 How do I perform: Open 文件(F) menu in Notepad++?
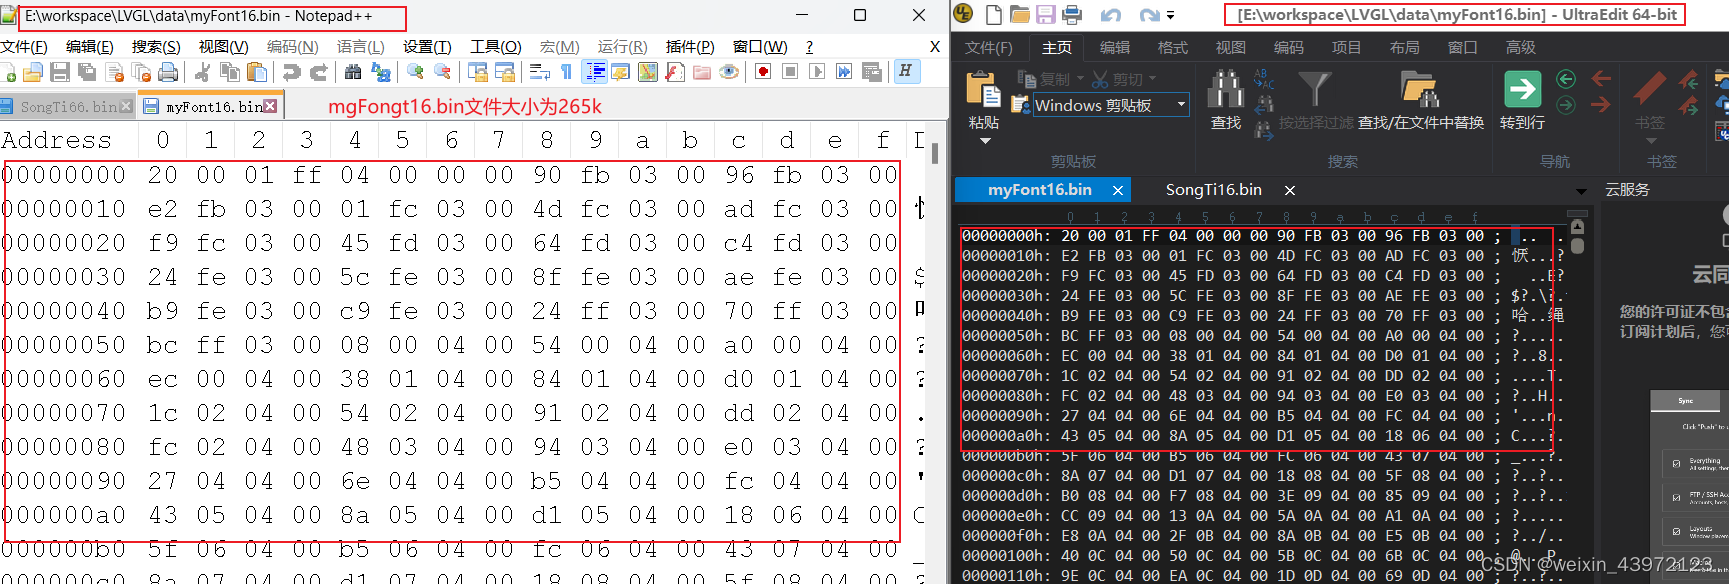point(24,46)
